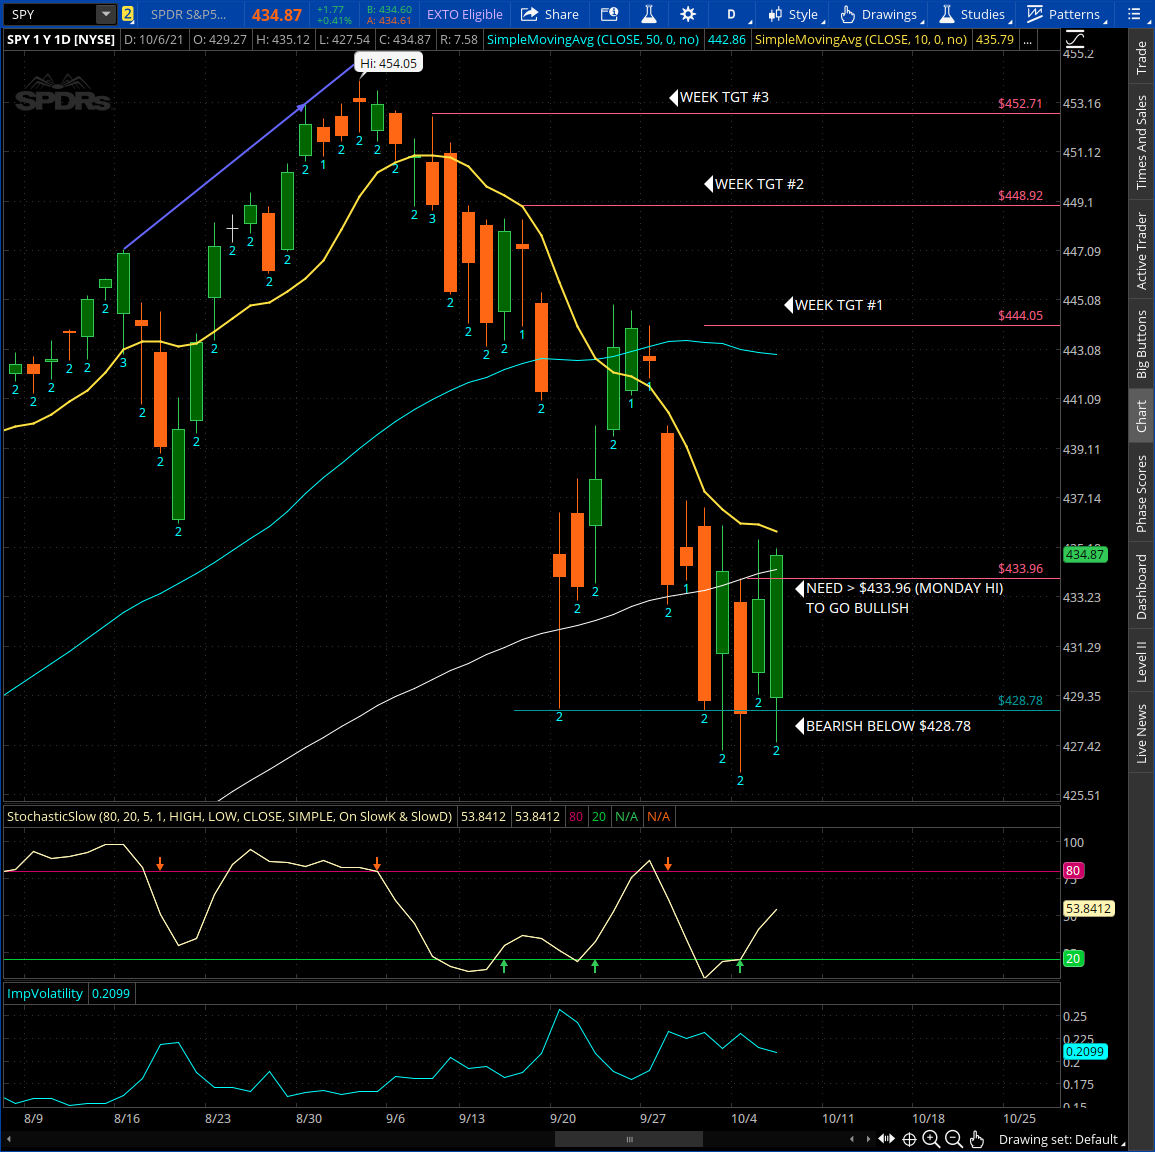Click the Hi: 454.05 price bubble
The image size is (1155, 1152).
(x=388, y=63)
